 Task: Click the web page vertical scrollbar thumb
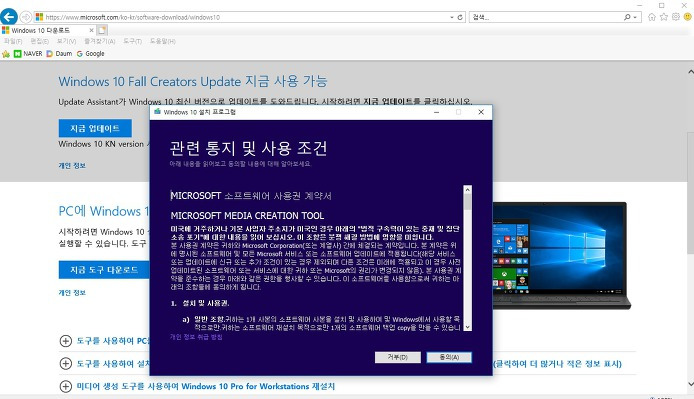690,193
